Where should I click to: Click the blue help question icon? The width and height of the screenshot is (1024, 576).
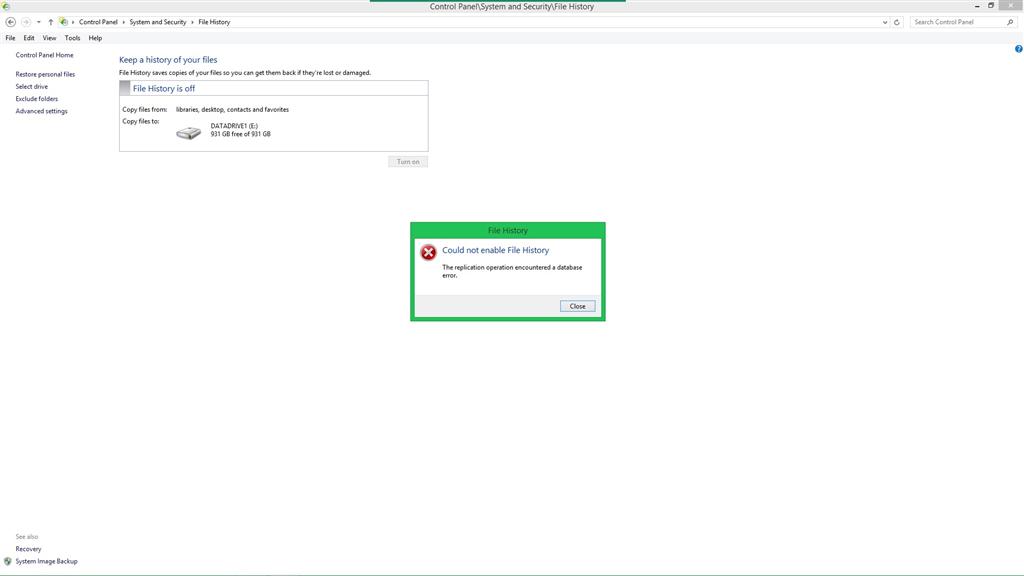coord(1018,49)
